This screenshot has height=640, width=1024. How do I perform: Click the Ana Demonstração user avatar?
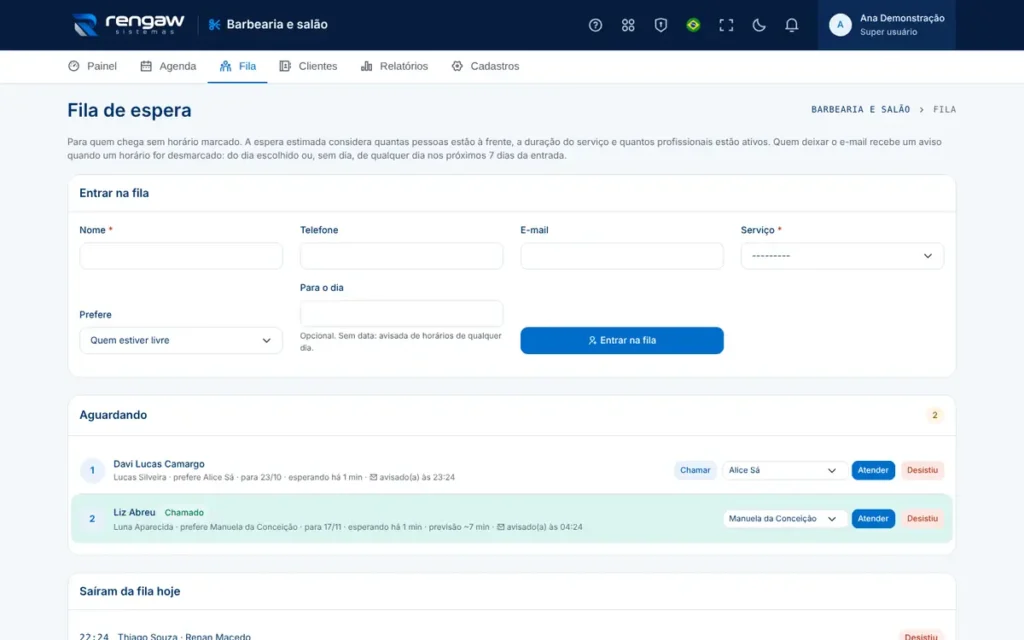tap(840, 25)
